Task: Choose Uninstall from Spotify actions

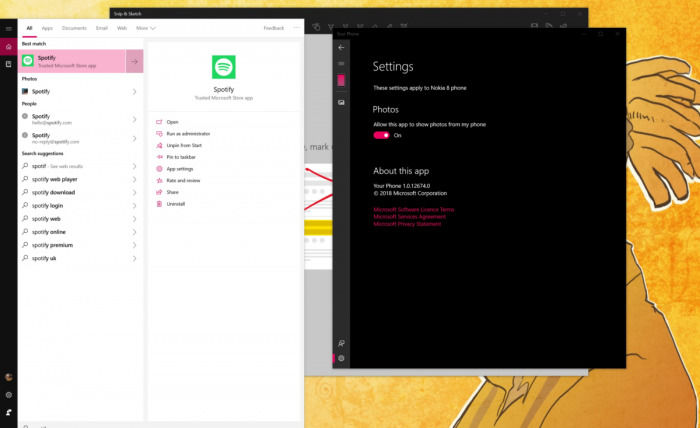Action: pyautogui.click(x=176, y=204)
